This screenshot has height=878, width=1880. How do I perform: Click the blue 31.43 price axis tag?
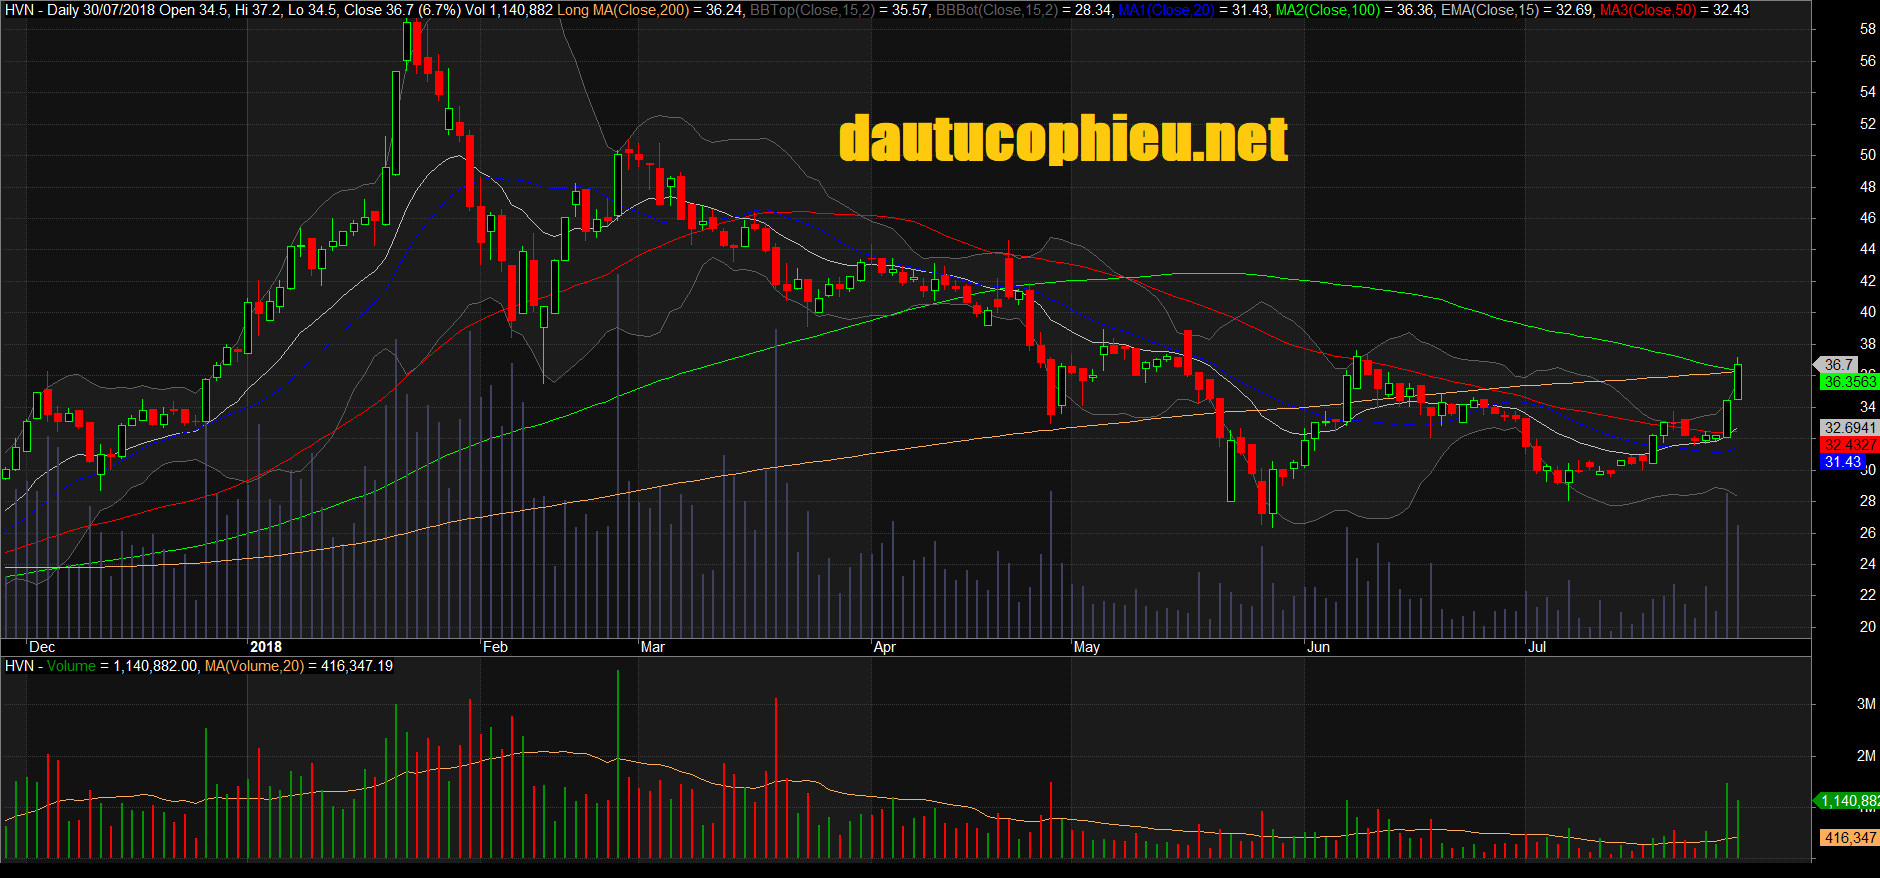click(x=1842, y=462)
